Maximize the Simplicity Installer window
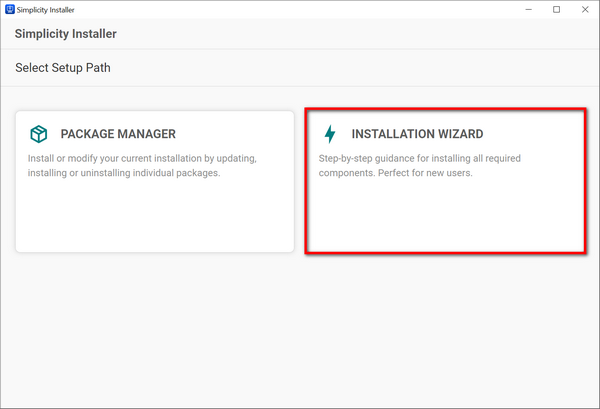The height and width of the screenshot is (409, 600). coord(556,10)
